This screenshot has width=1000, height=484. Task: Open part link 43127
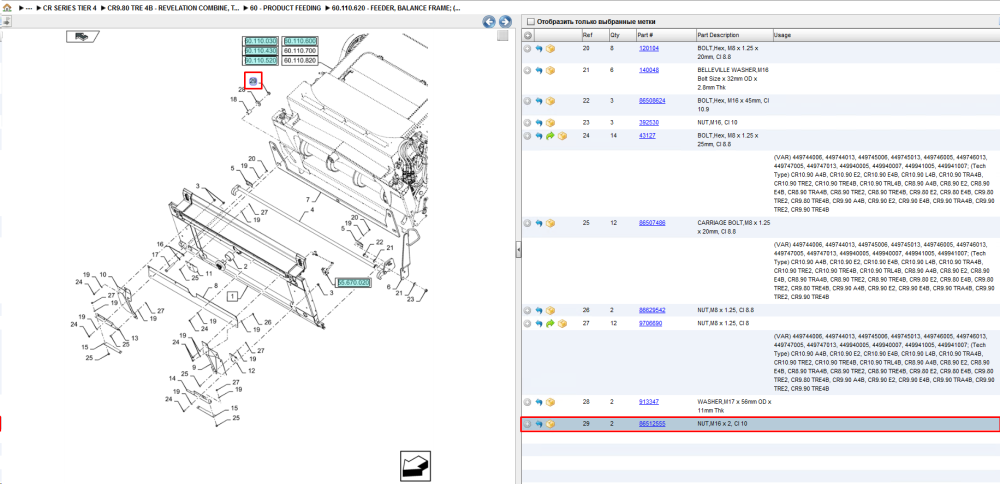(x=647, y=136)
